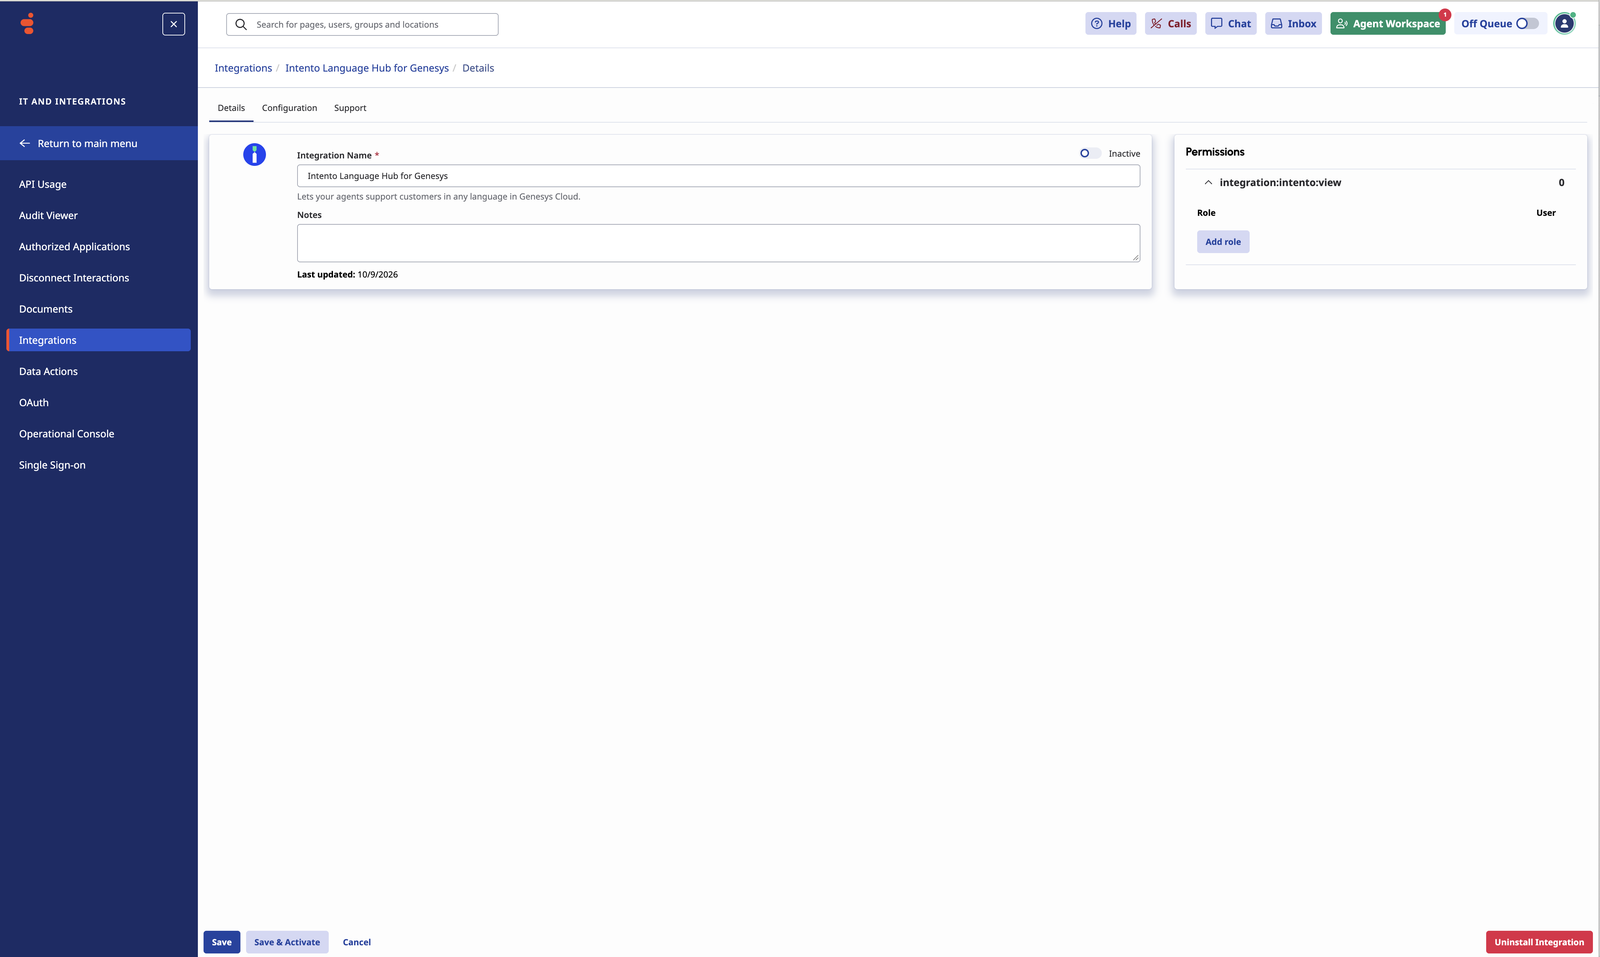Click the Permissions heading text
Viewport: 1600px width, 957px height.
click(1215, 152)
